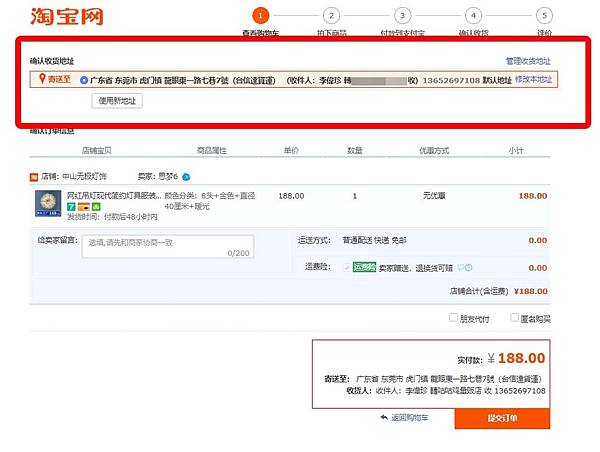Click the shop icon beside 店铺: 中山无极灯饰

(x=34, y=177)
